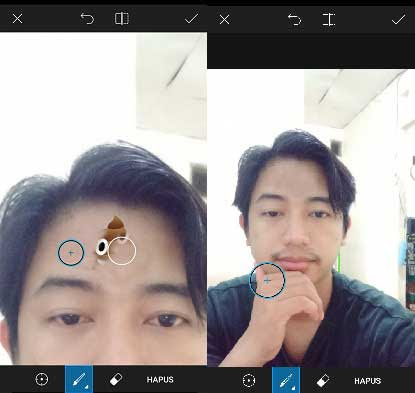415x393 pixels.
Task: Select the eraser tool in the right editor
Action: click(x=323, y=381)
